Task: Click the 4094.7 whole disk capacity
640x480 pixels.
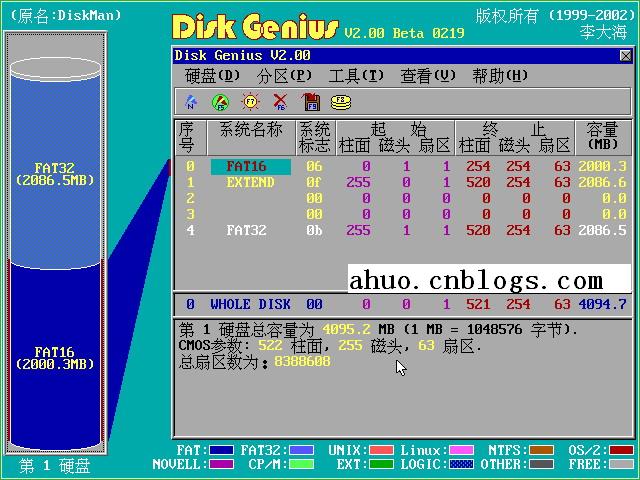Action: click(x=602, y=304)
